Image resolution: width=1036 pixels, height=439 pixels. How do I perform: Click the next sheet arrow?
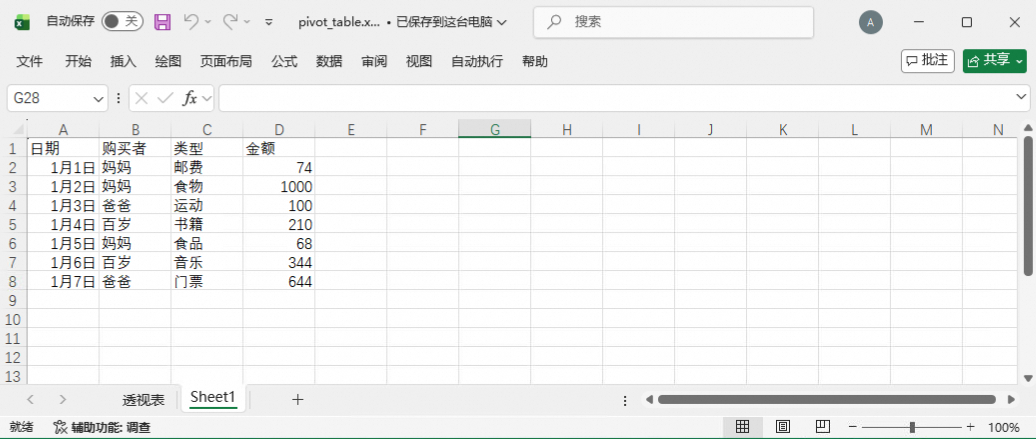pos(63,399)
